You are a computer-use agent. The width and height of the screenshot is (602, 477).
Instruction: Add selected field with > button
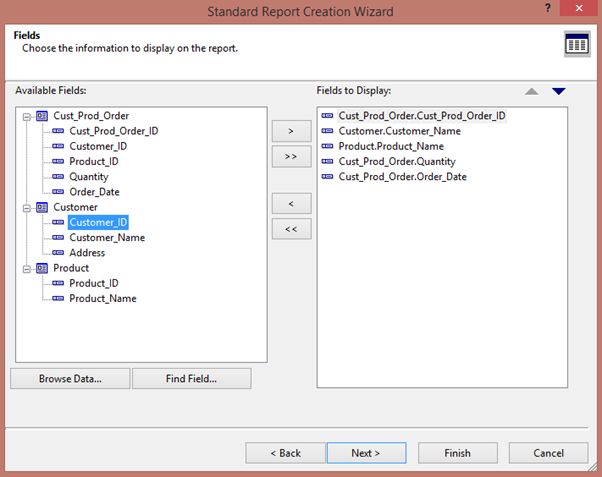[291, 131]
